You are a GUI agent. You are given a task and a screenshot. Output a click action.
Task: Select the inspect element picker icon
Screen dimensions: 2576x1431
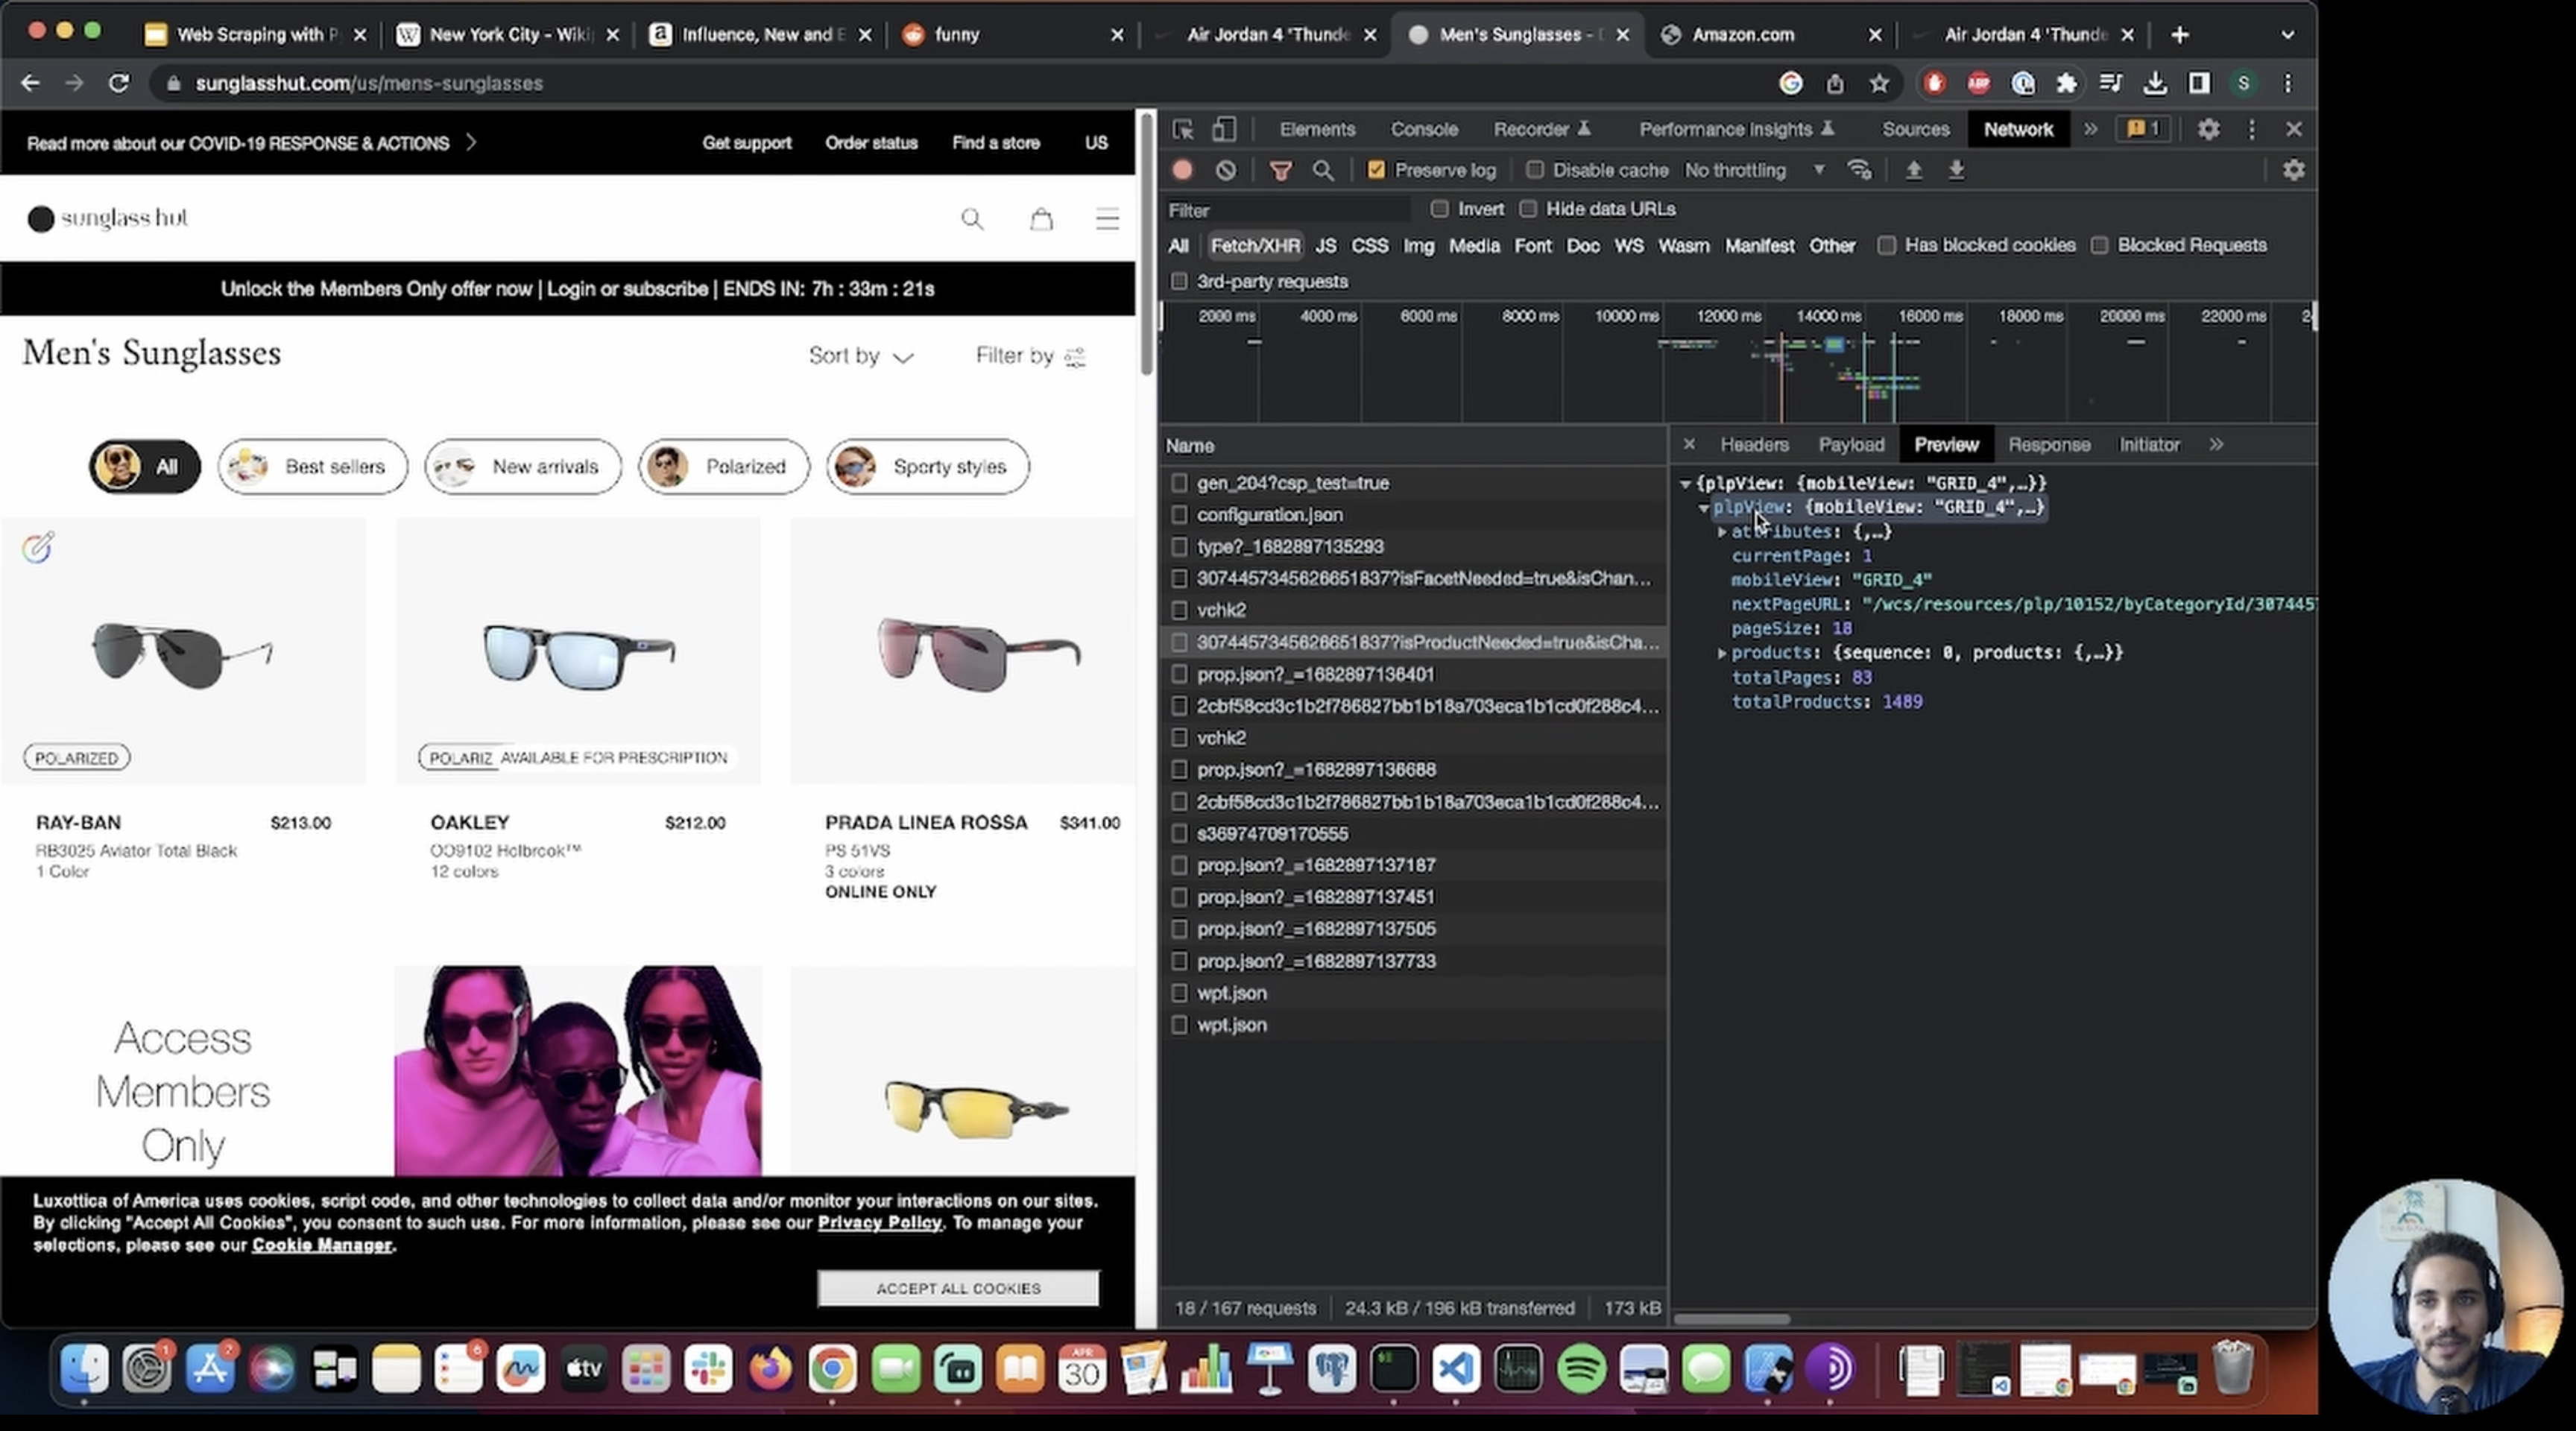(1183, 130)
